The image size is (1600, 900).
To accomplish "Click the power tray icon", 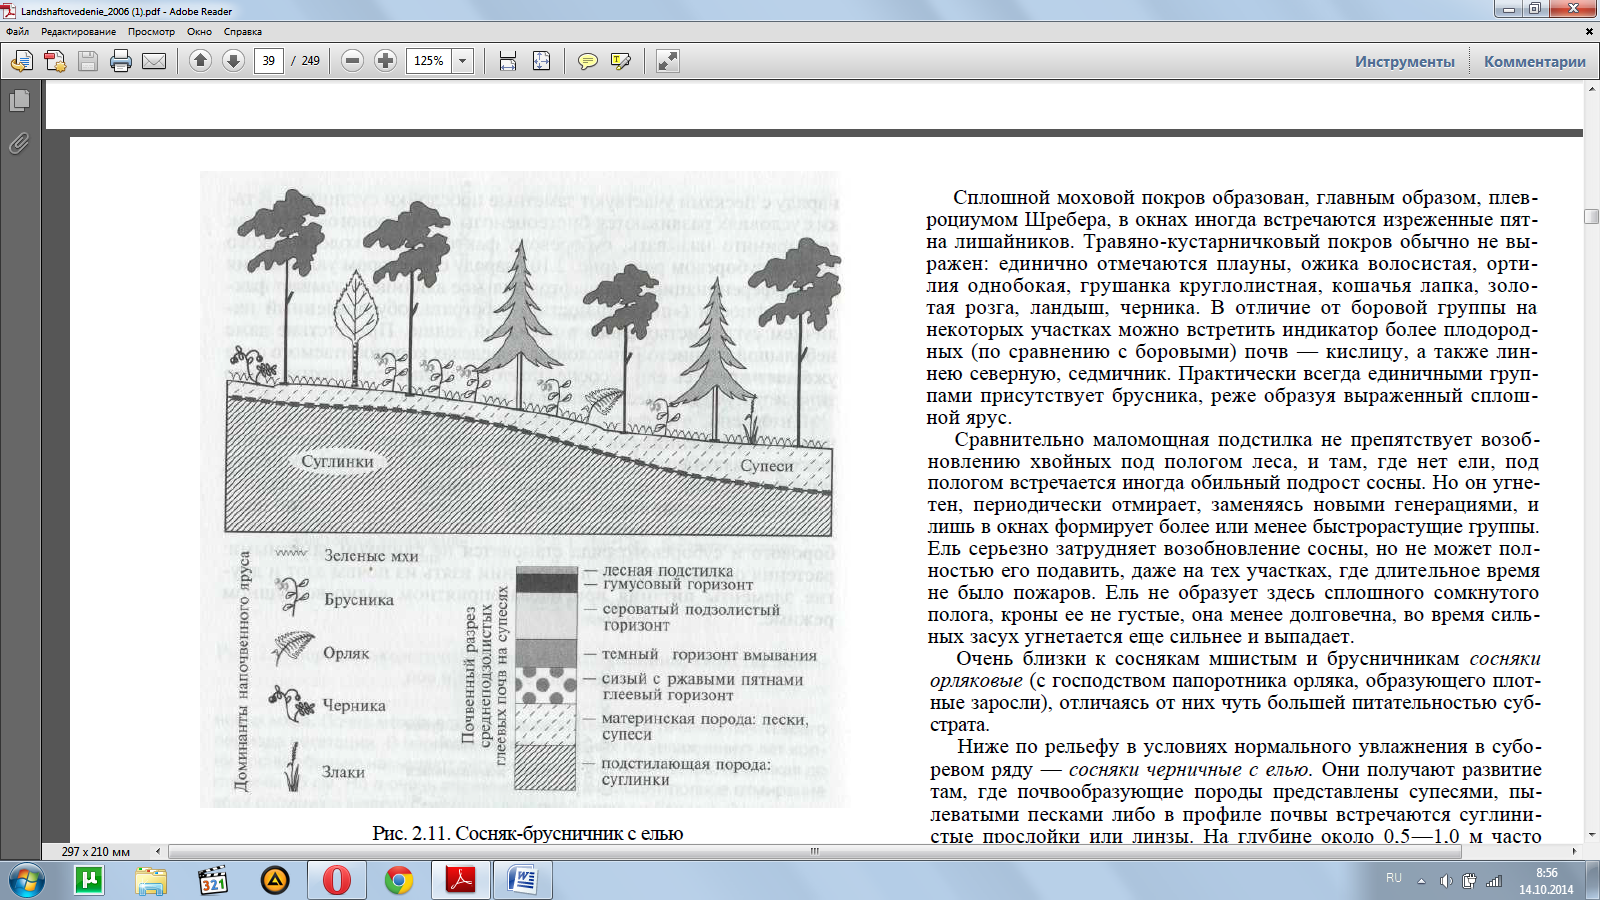I will pyautogui.click(x=1469, y=881).
